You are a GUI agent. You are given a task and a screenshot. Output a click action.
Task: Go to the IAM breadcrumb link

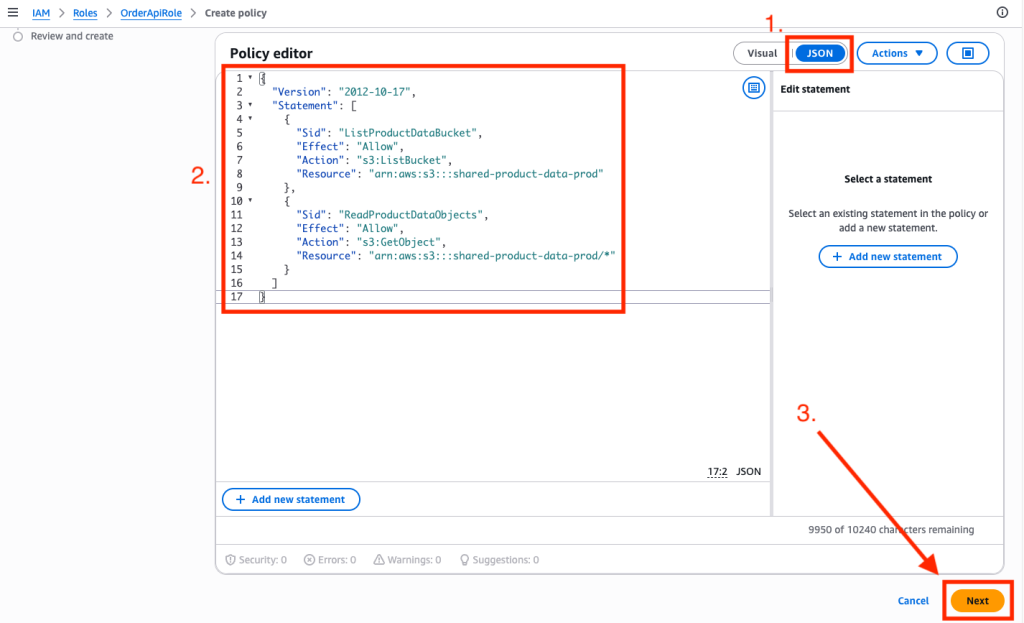(41, 13)
